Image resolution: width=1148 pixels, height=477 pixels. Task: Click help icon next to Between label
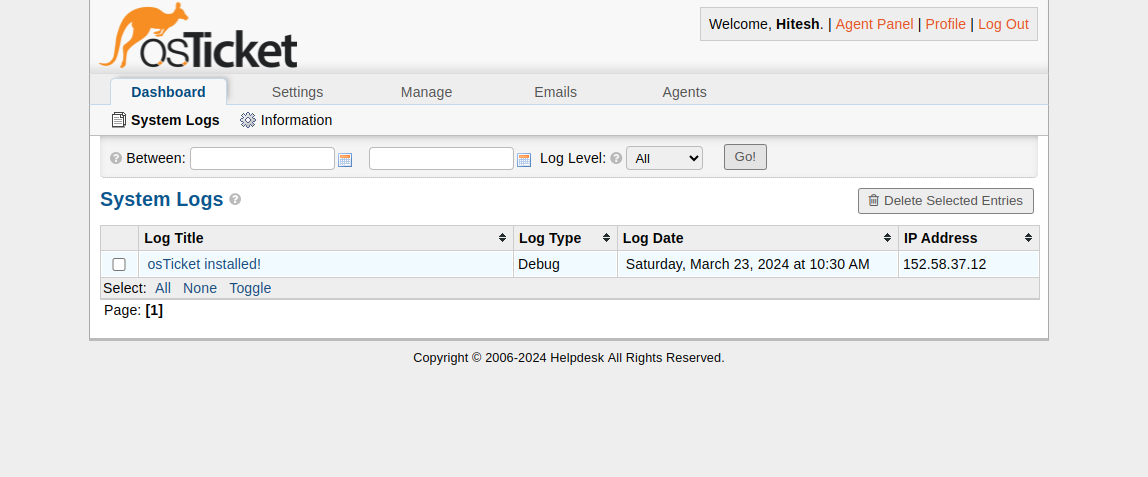coord(116,159)
